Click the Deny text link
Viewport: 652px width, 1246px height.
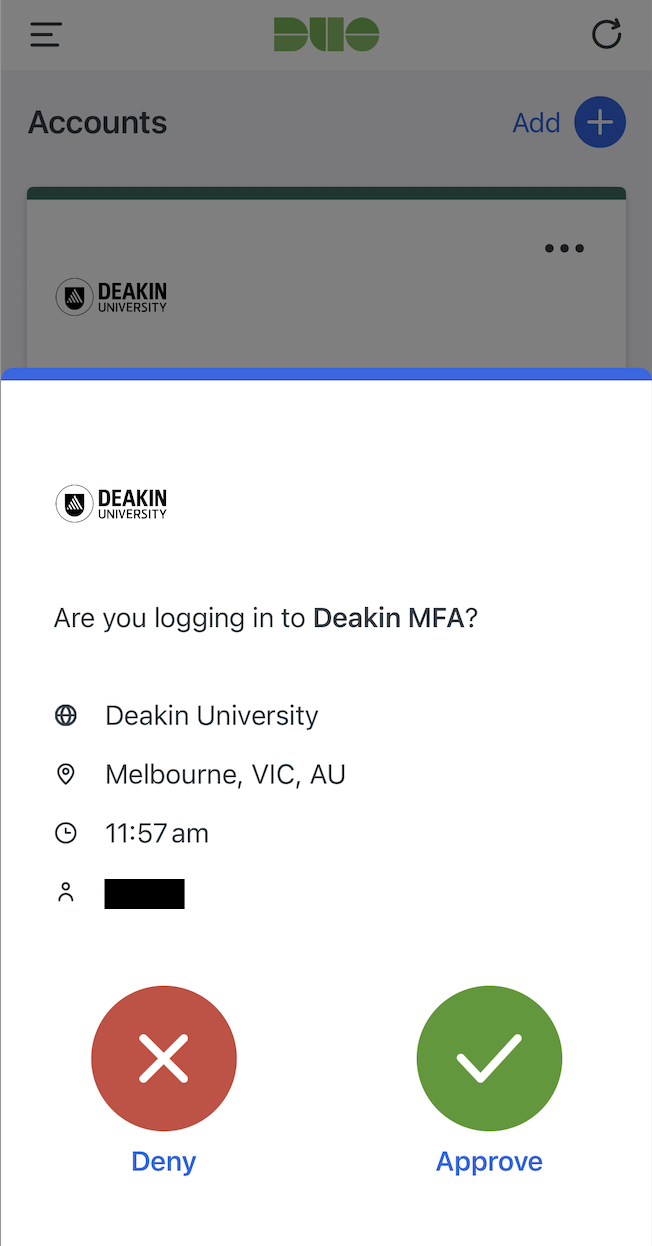pyautogui.click(x=164, y=1161)
